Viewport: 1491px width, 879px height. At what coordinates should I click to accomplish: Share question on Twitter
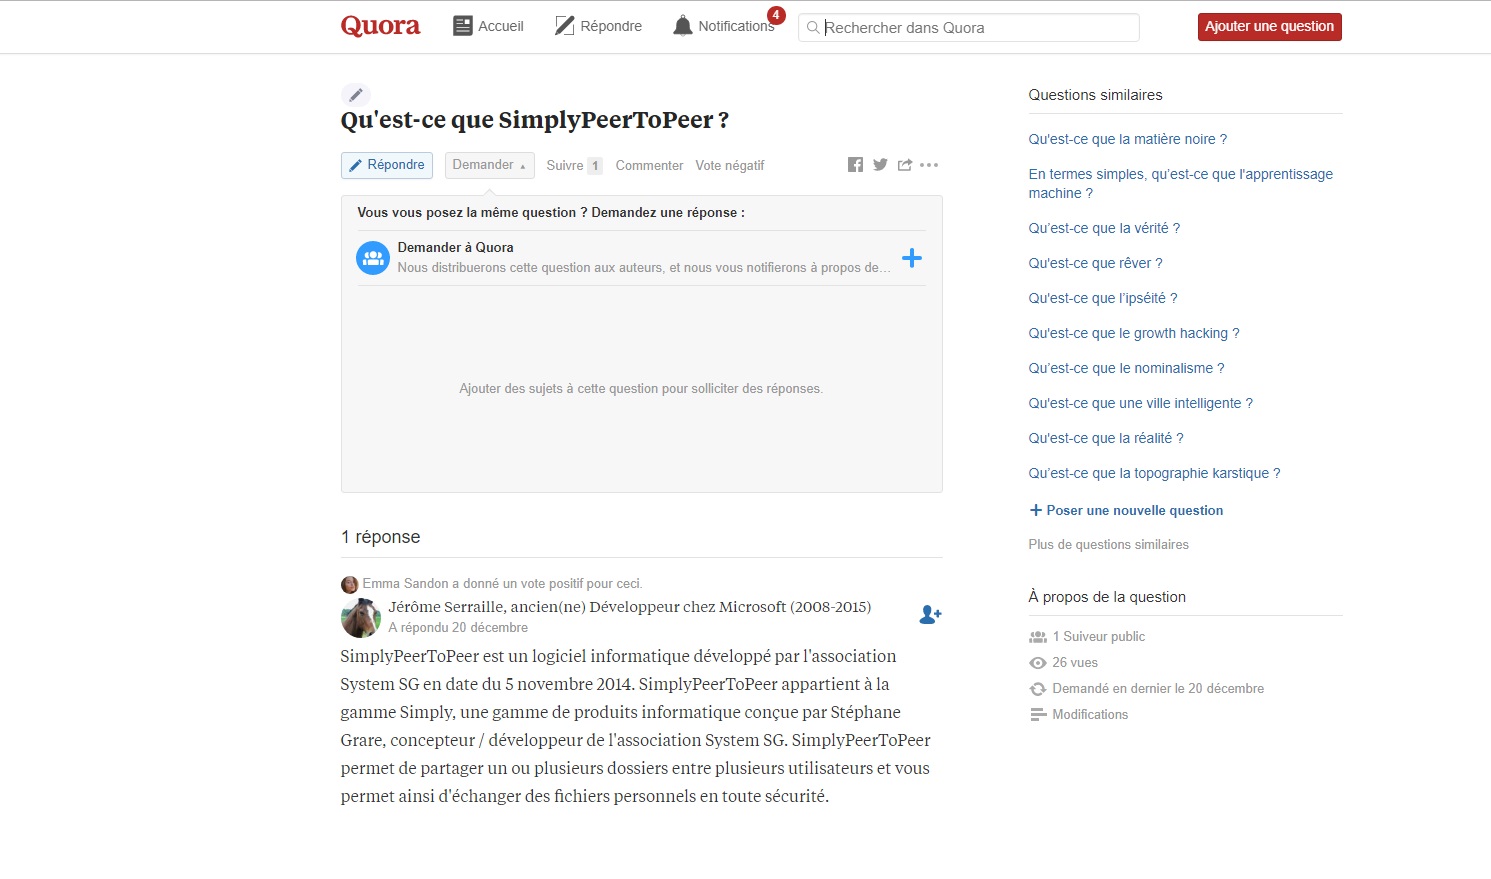tap(880, 165)
